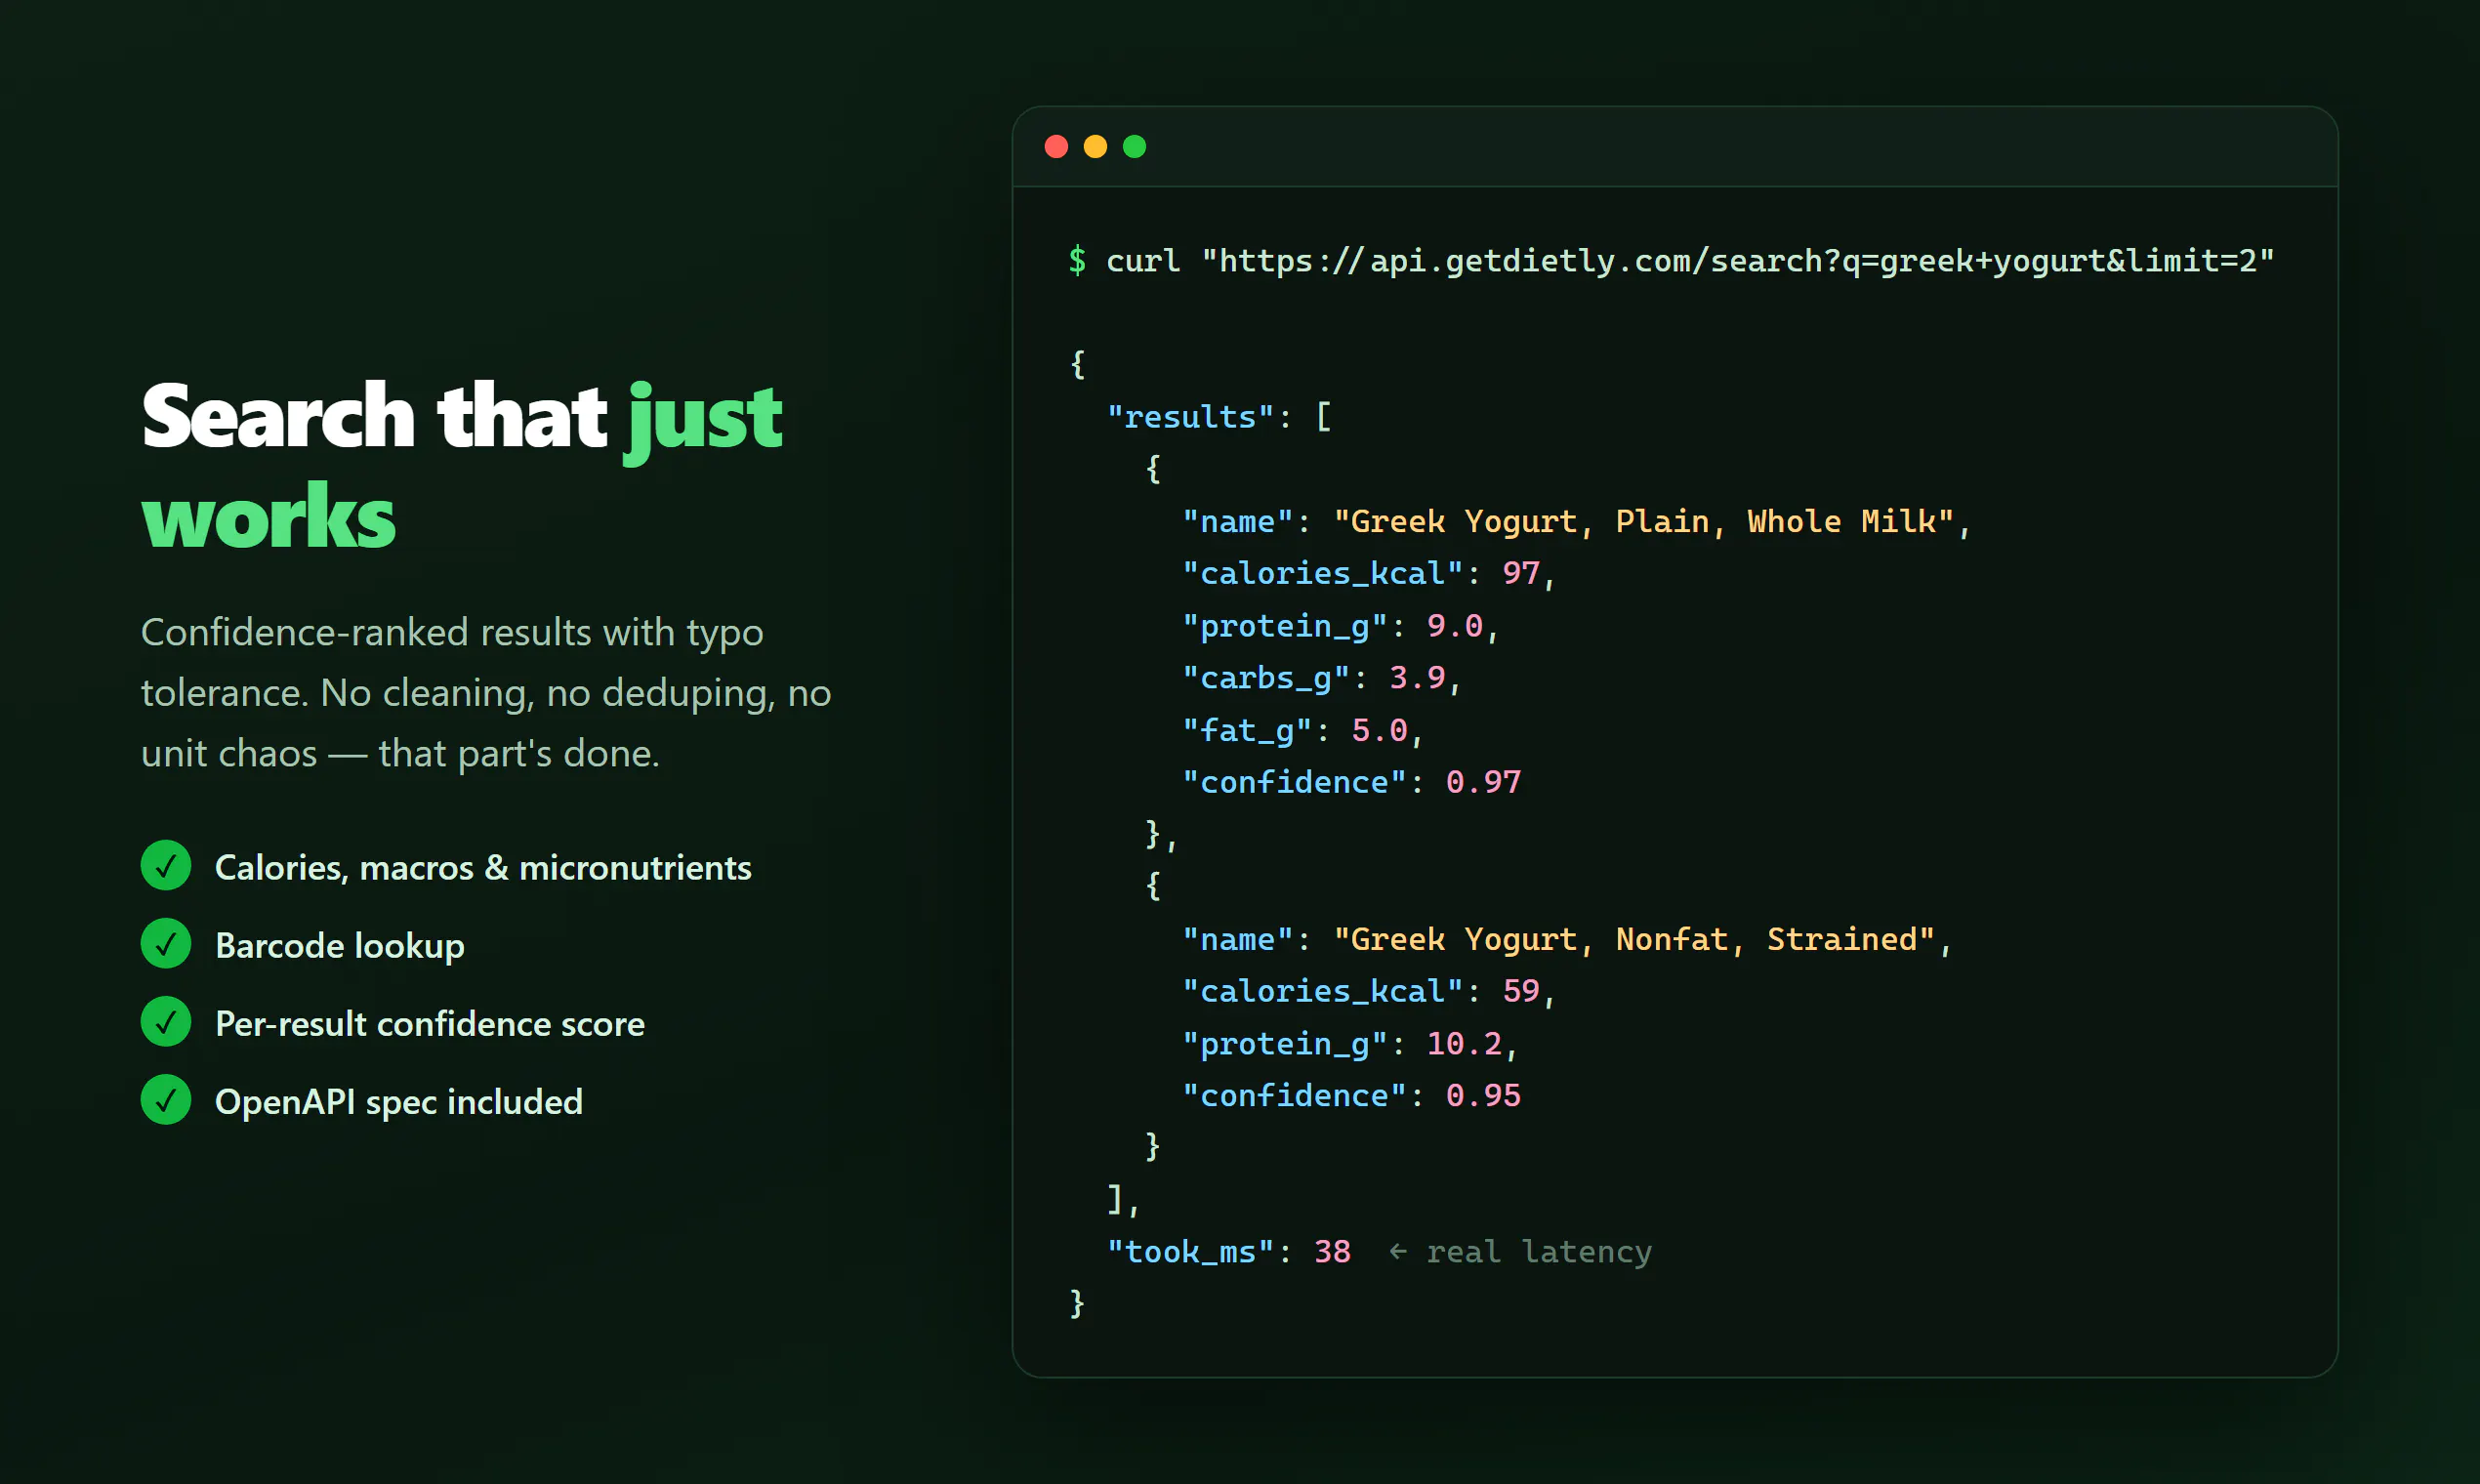
Task: Click the checkmark icon beside Barcode lookup
Action: click(166, 944)
